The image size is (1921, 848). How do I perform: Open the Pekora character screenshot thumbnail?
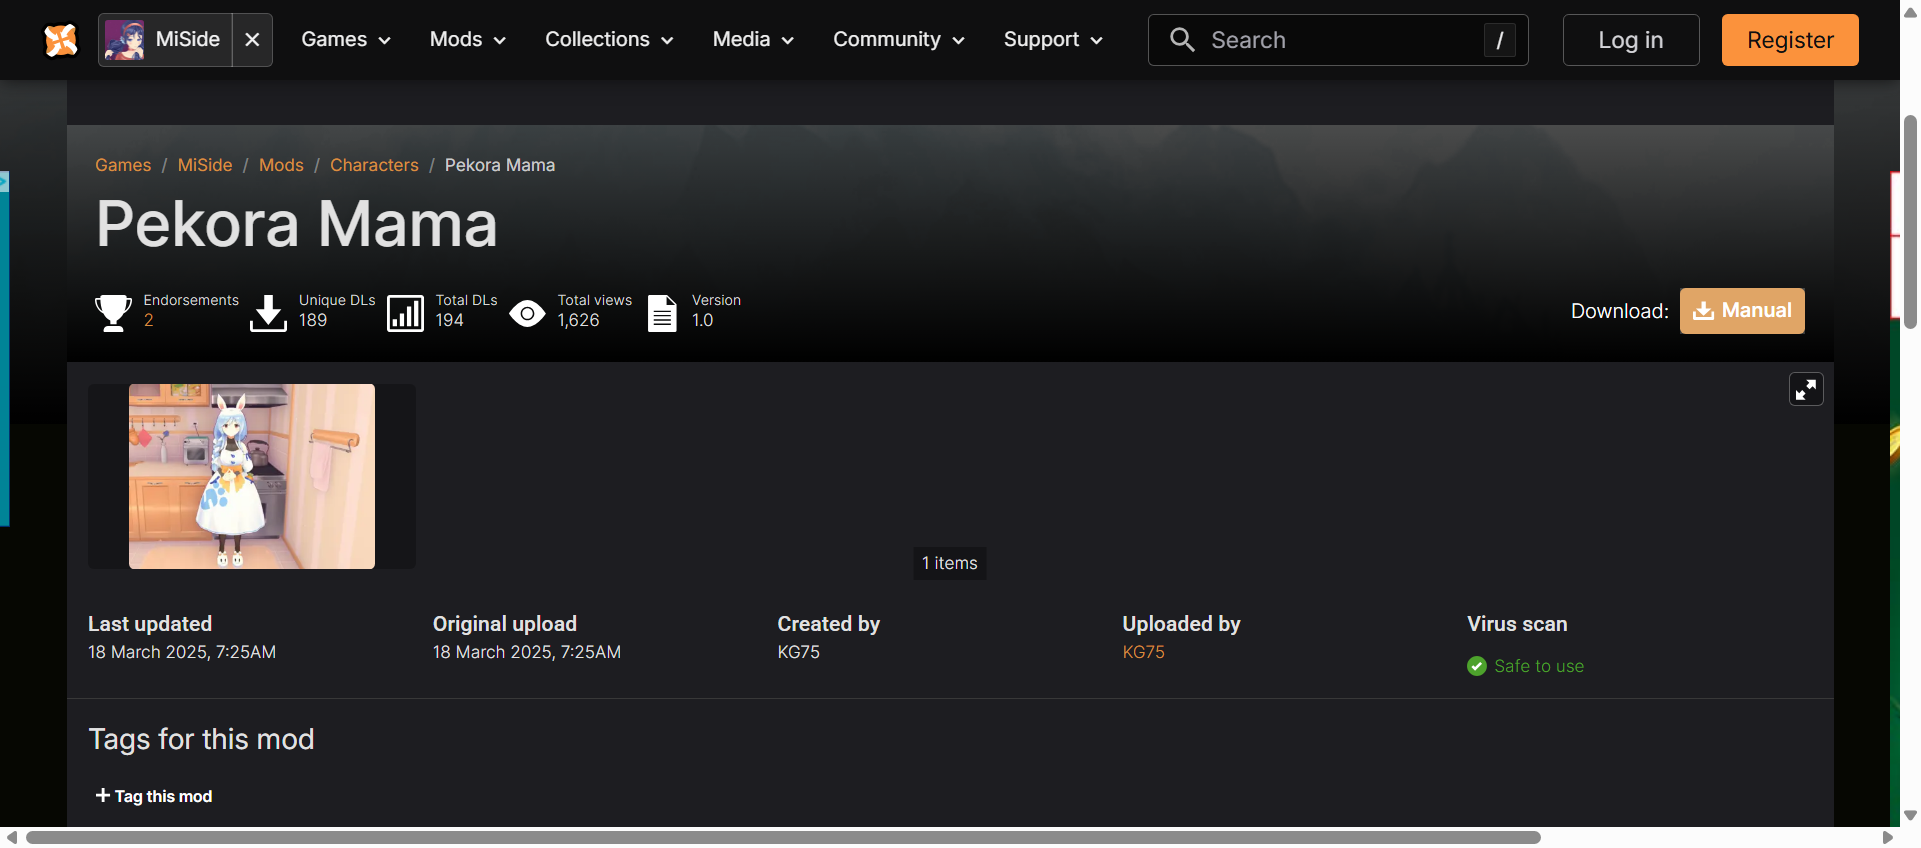click(252, 476)
